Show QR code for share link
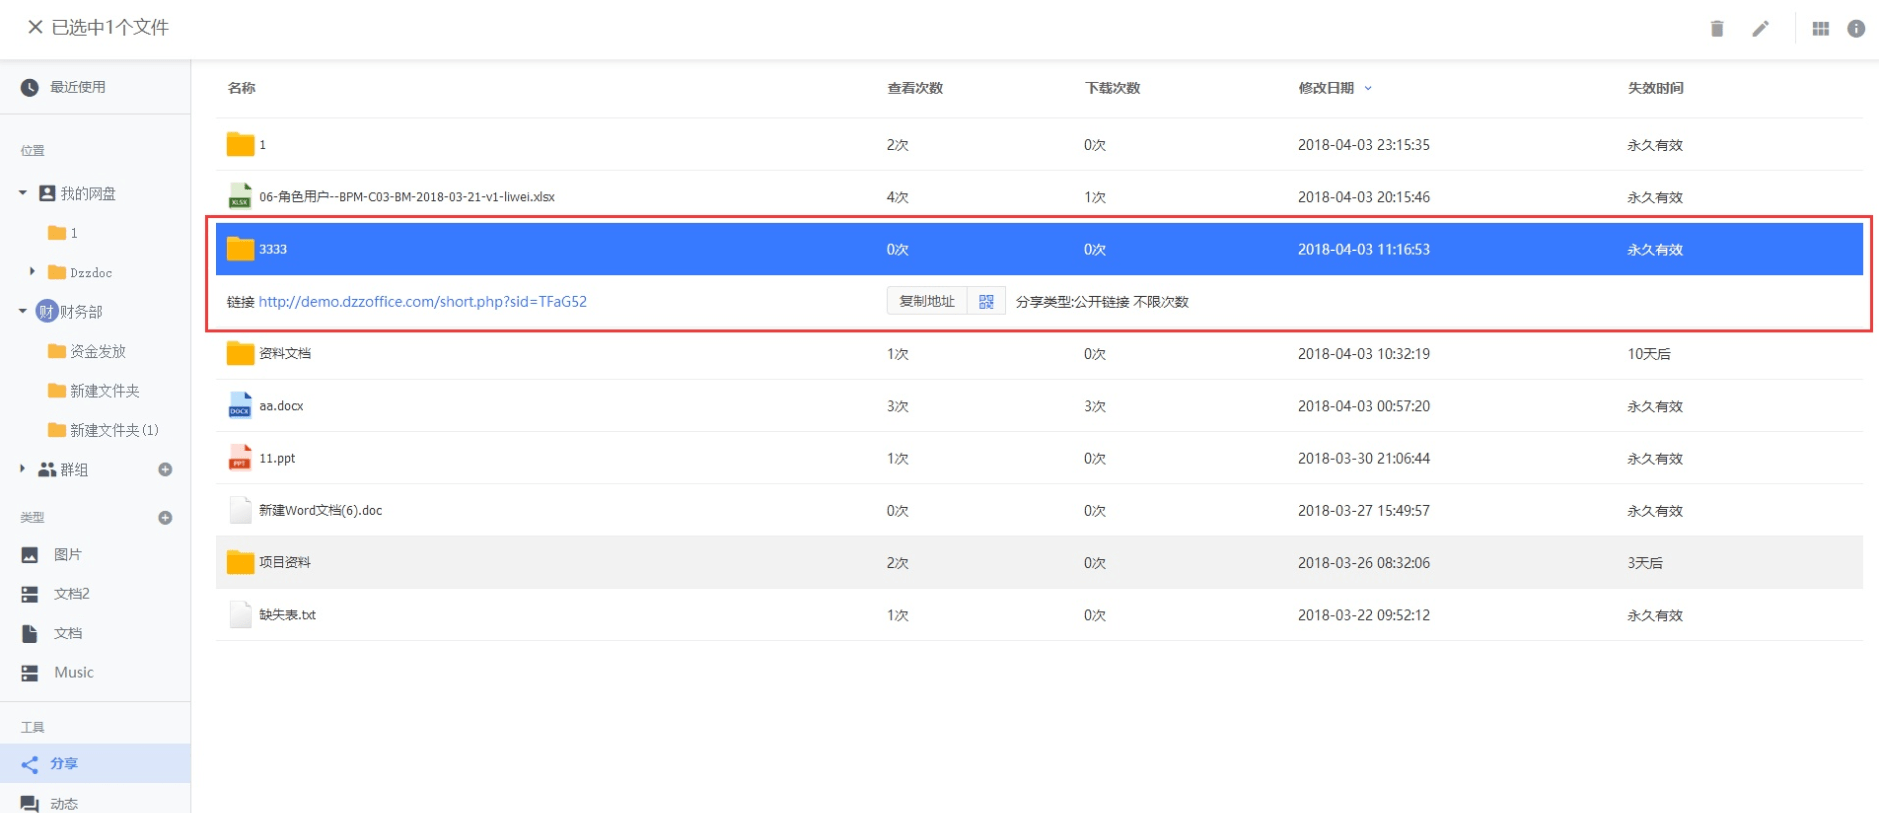This screenshot has height=813, width=1879. click(986, 301)
